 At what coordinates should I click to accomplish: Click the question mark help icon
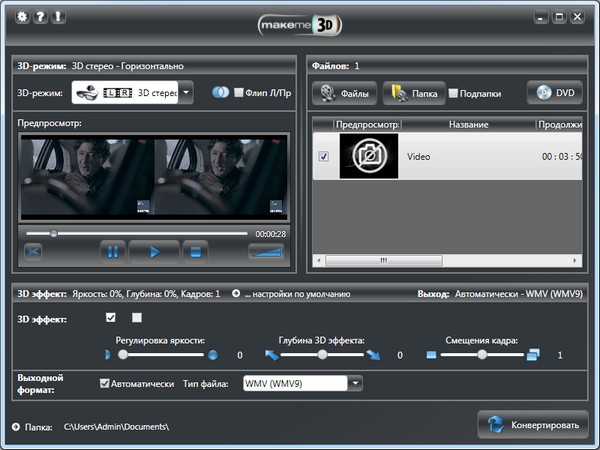tap(39, 18)
